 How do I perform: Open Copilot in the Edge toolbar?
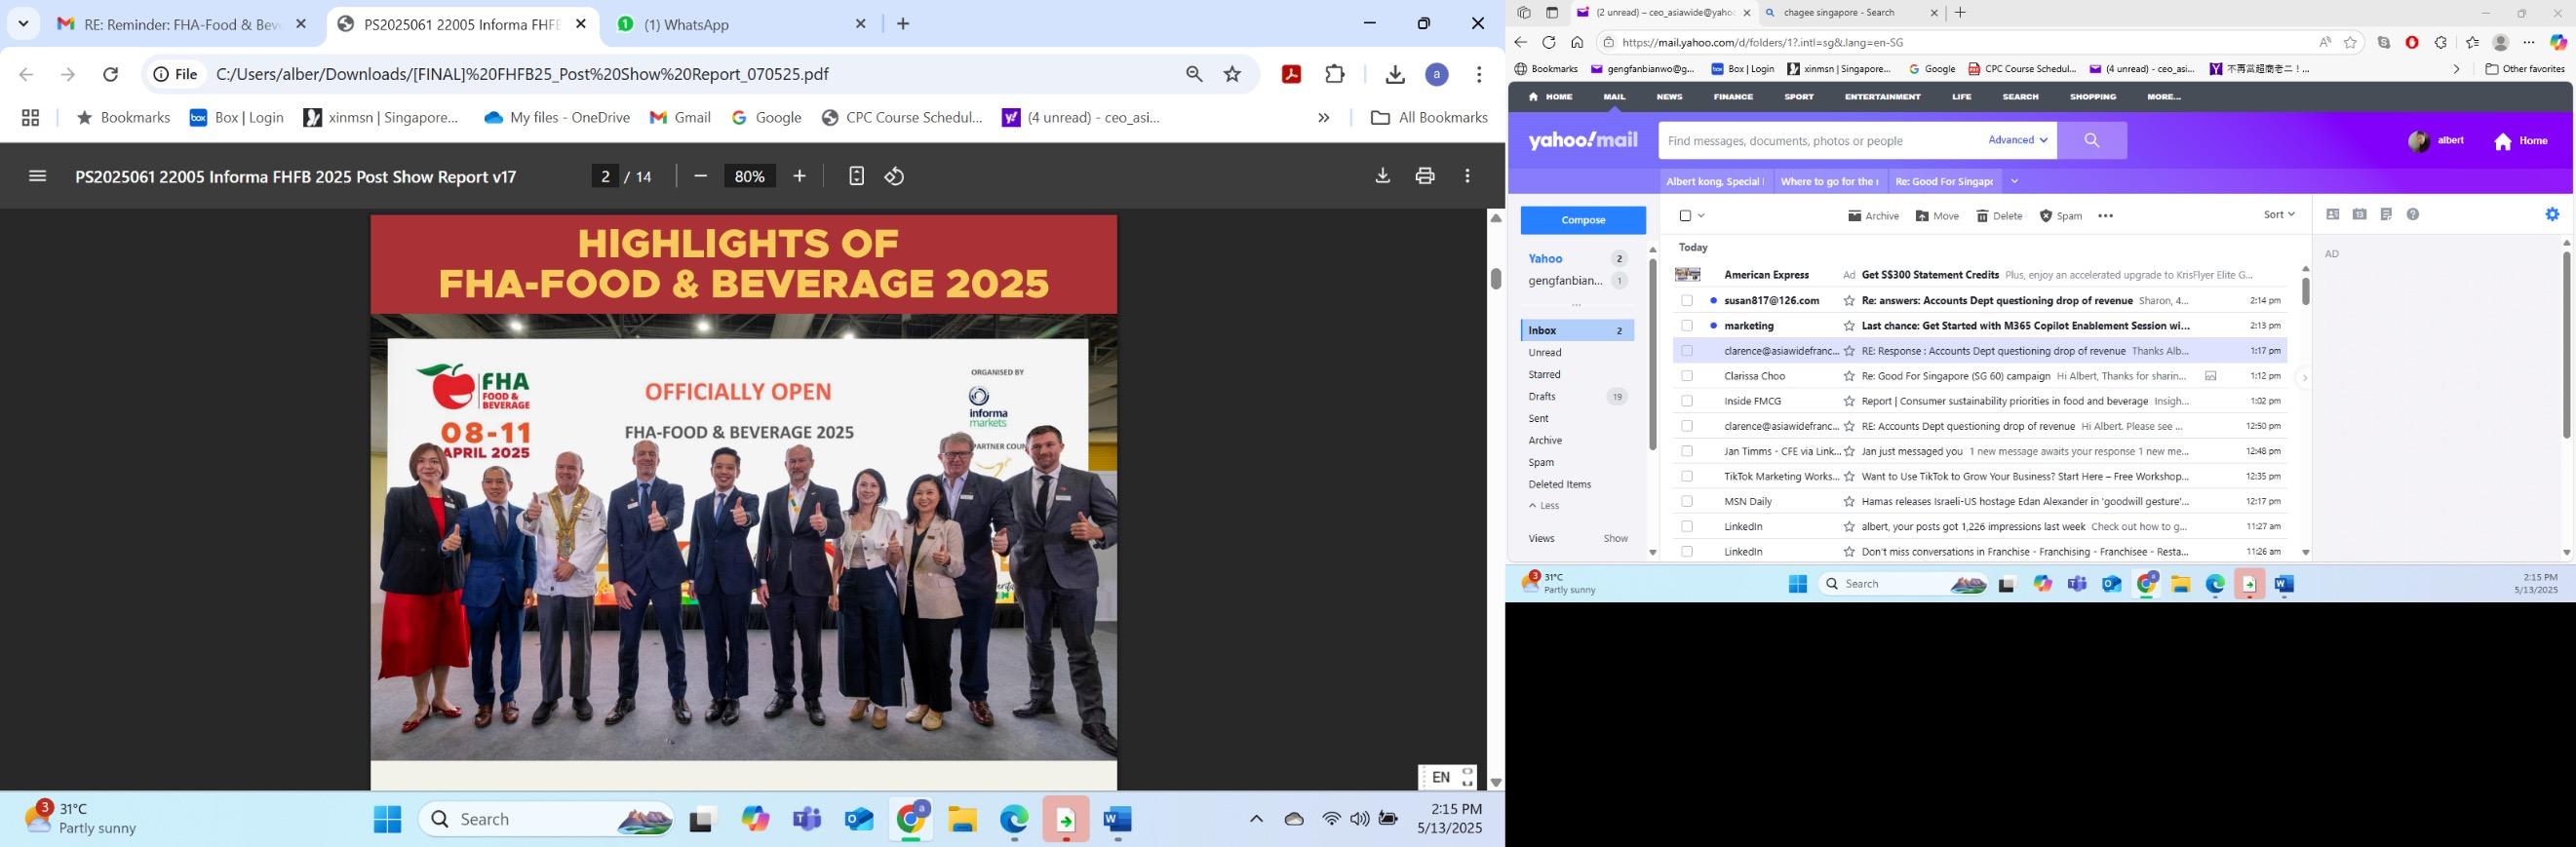pos(2558,42)
